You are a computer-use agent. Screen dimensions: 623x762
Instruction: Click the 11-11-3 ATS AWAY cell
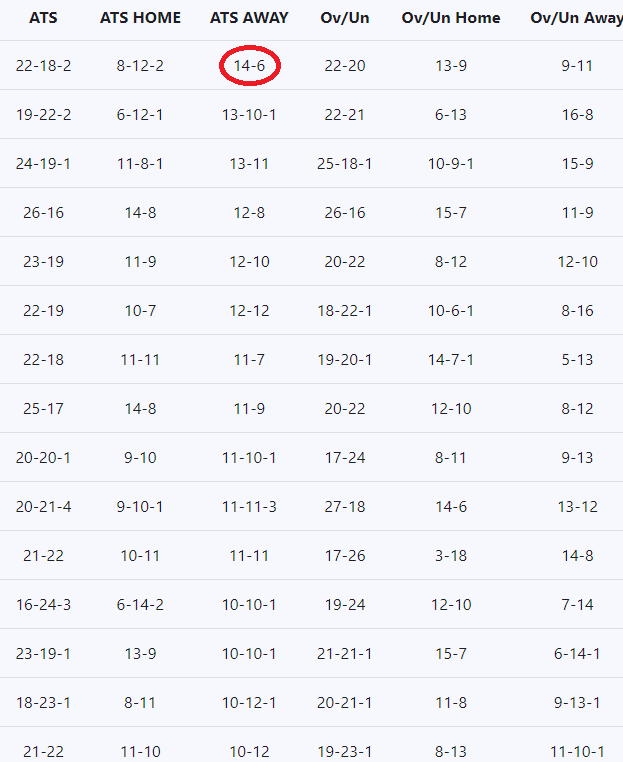[249, 507]
